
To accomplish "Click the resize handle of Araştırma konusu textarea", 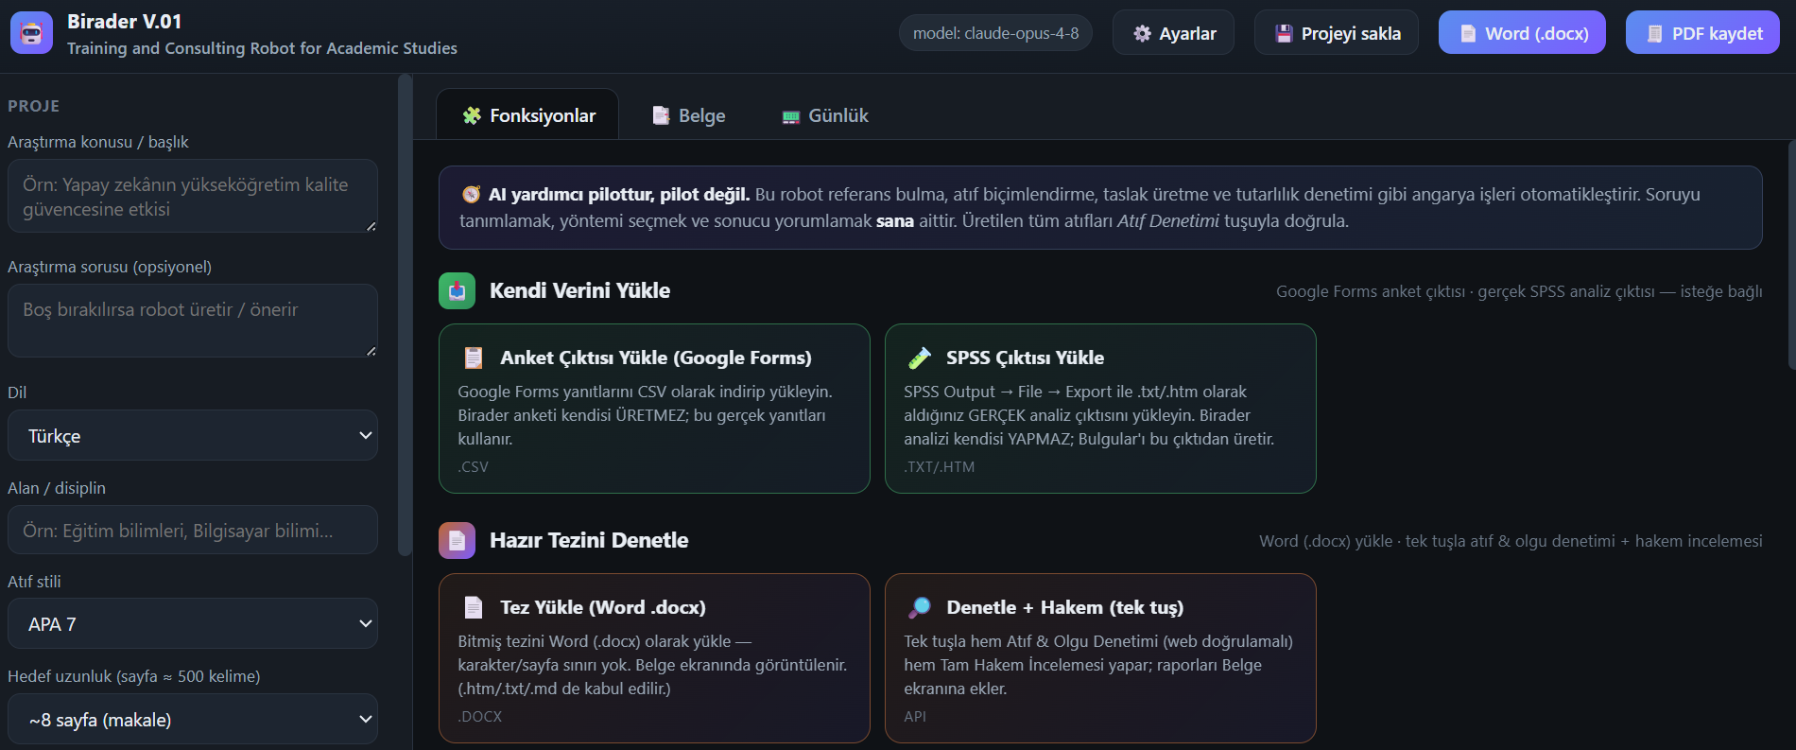I will point(371,226).
